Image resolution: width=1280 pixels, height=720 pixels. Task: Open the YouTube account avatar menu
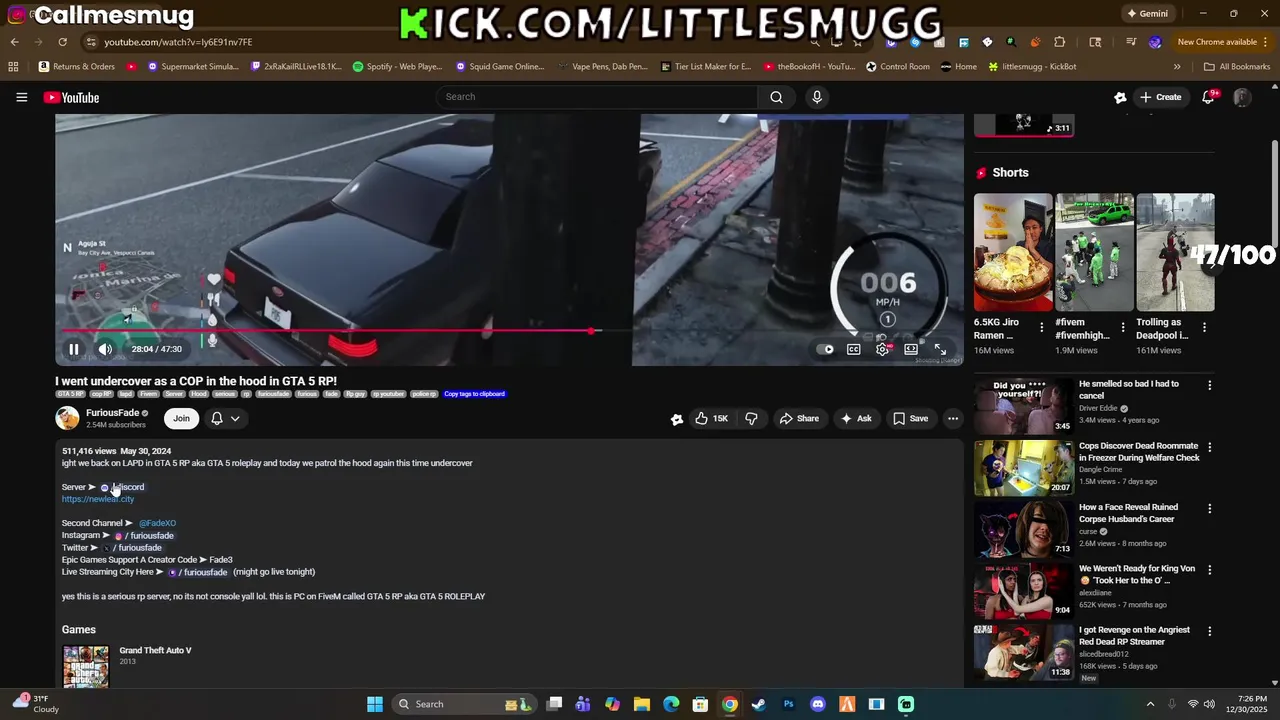tap(1242, 97)
